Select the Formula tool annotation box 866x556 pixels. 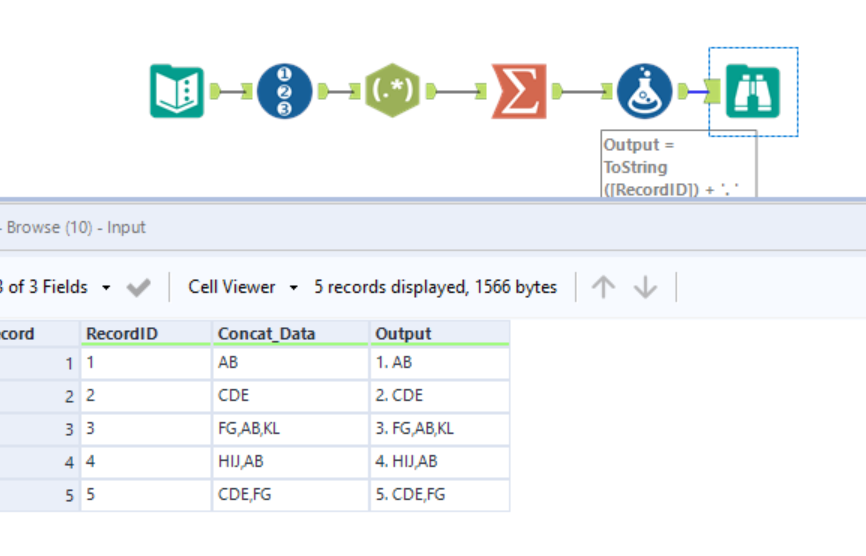pos(677,165)
